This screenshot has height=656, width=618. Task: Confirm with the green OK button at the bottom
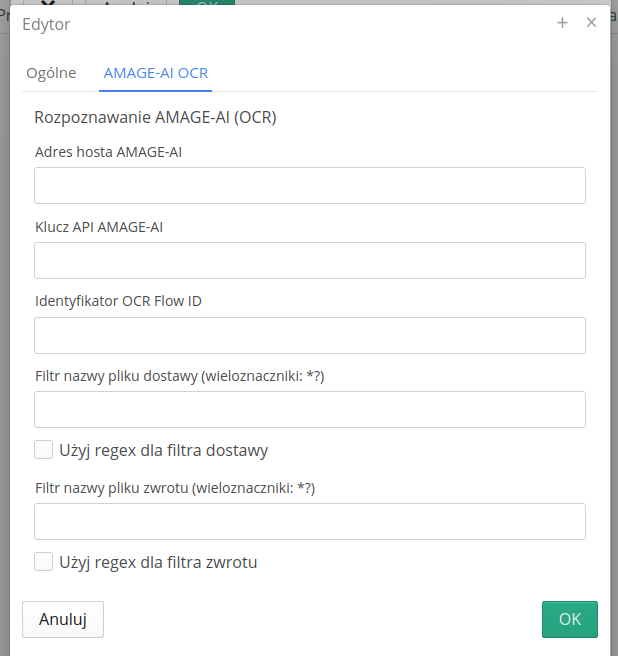(x=569, y=619)
